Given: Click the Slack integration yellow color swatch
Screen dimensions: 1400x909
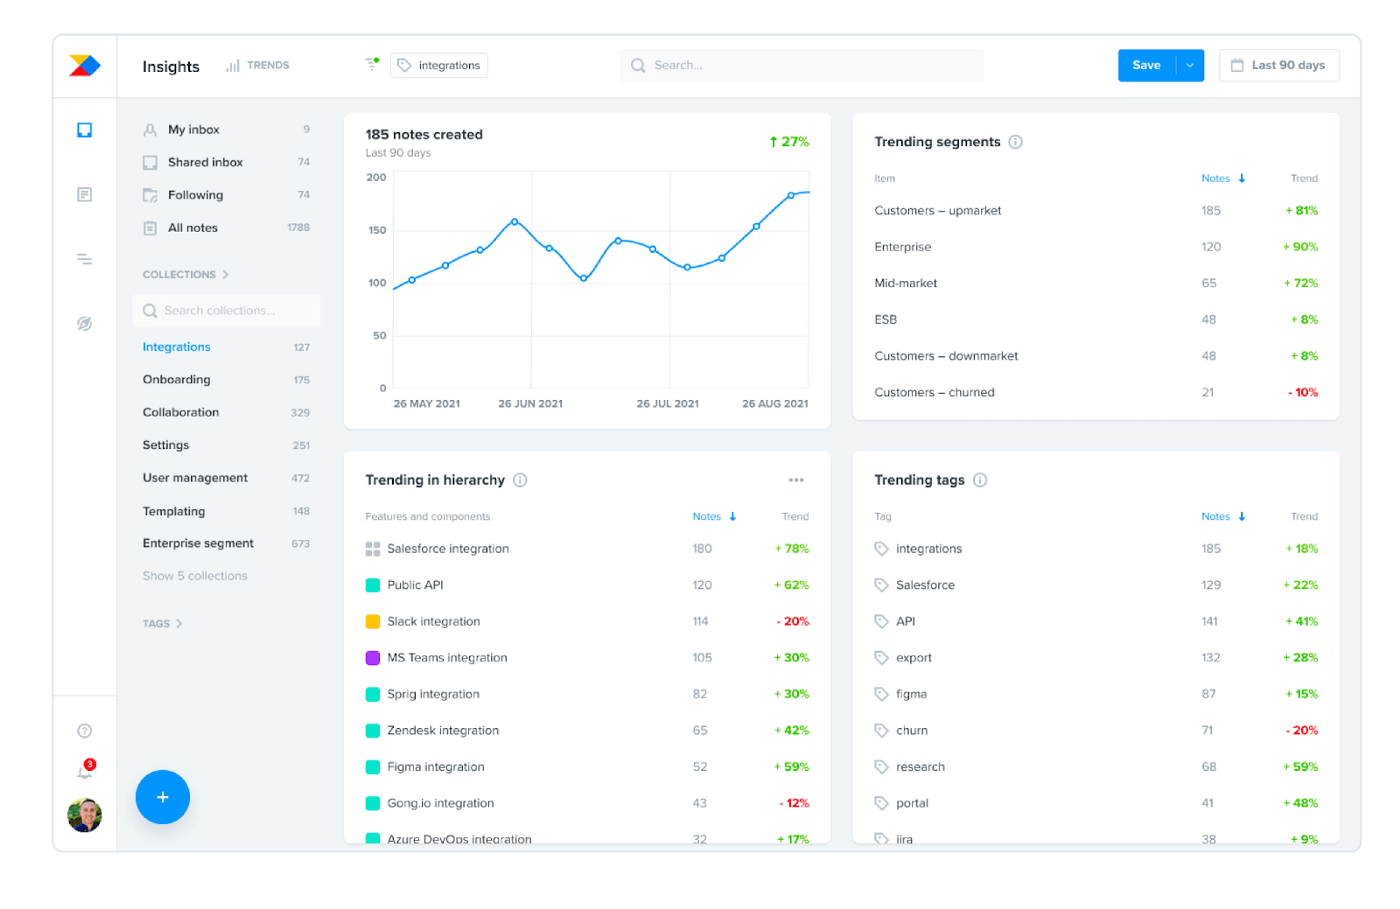Looking at the screenshot, I should tap(373, 622).
